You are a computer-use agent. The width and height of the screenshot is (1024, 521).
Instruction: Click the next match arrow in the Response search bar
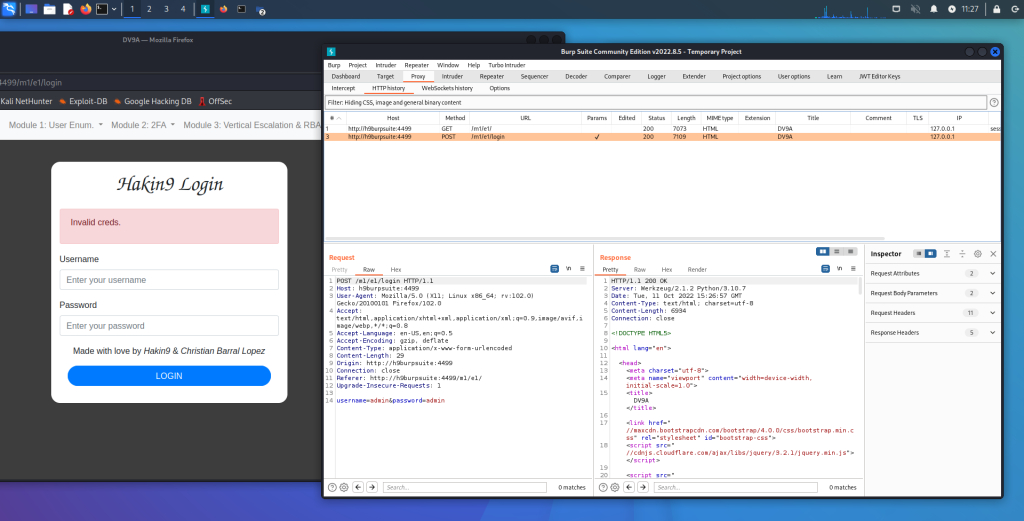coord(643,487)
